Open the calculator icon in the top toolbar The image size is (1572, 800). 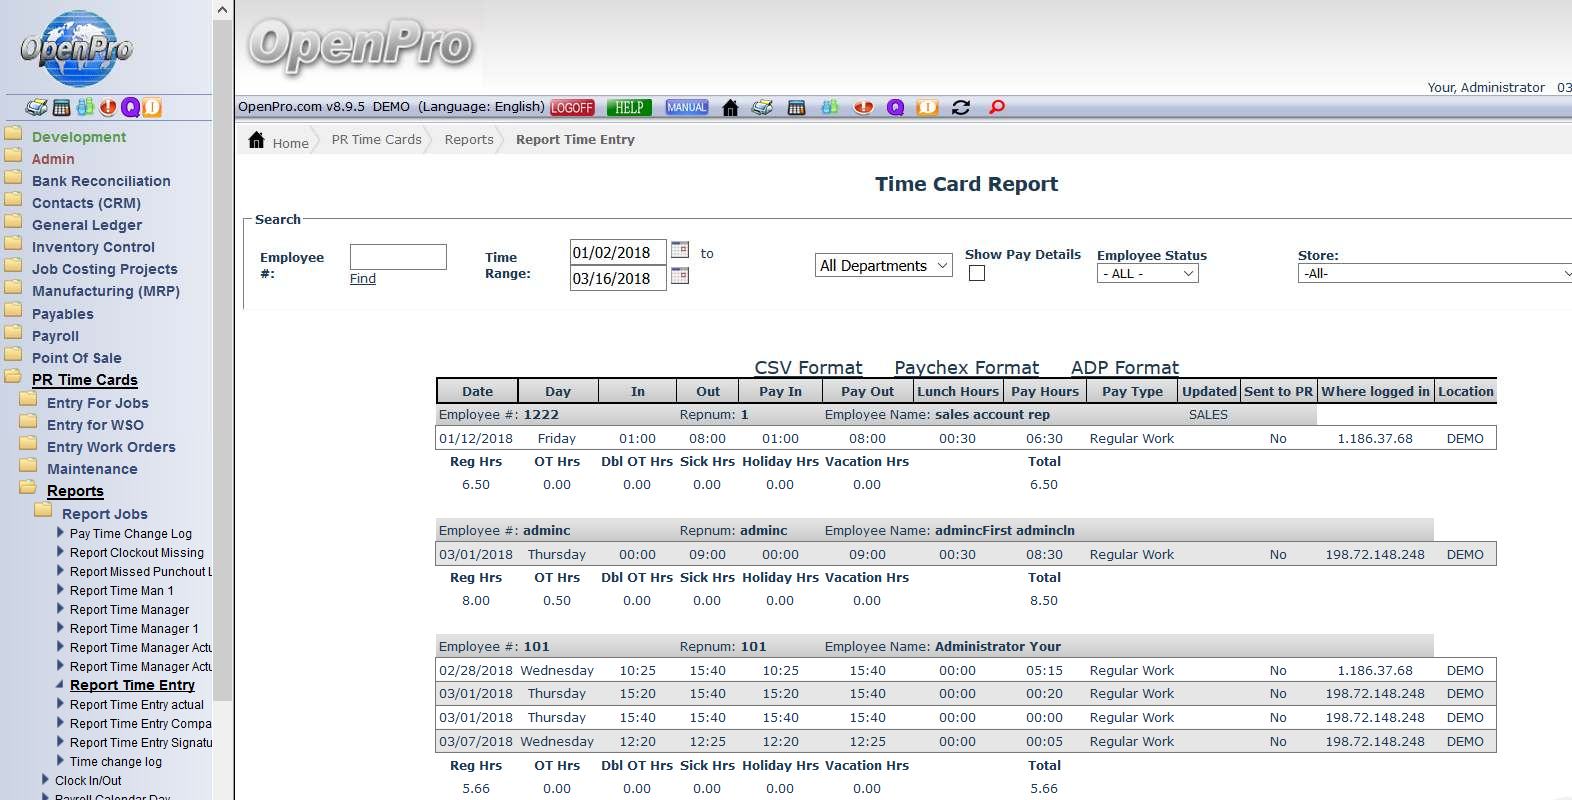tap(796, 108)
